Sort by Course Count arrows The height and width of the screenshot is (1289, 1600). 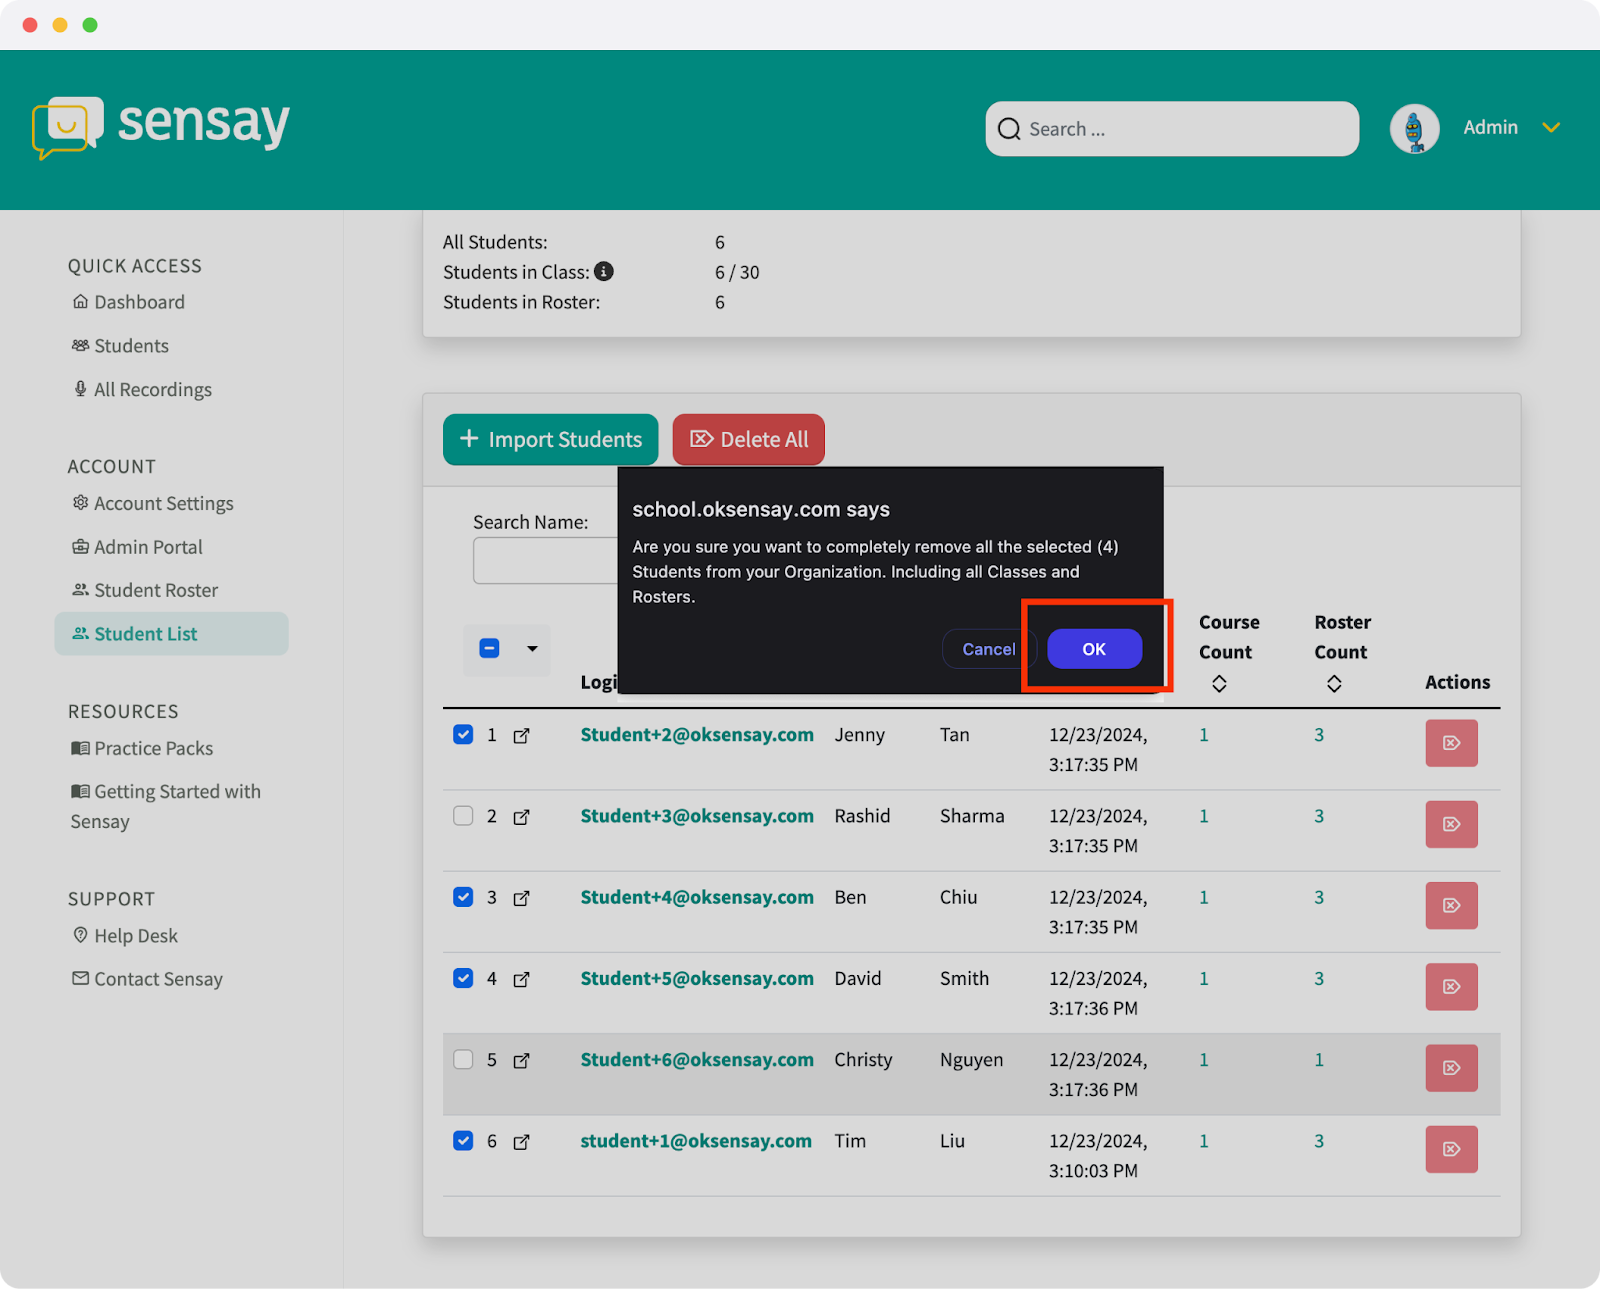1219,684
